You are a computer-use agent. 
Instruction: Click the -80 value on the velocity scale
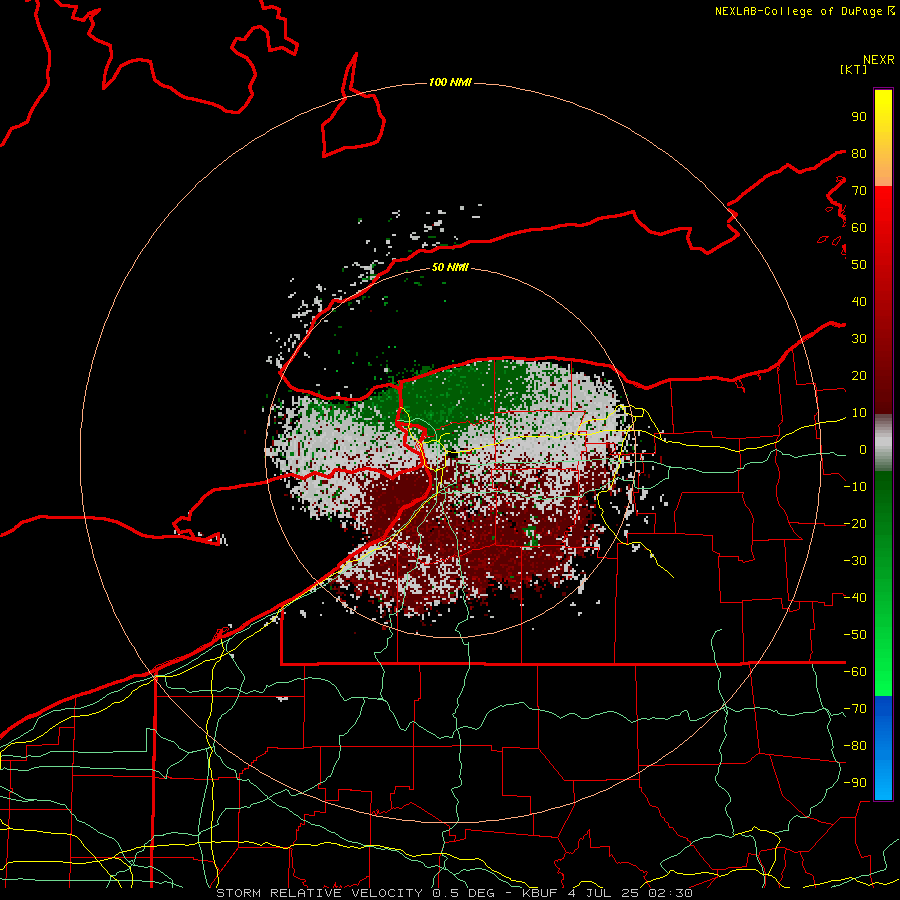(x=855, y=746)
